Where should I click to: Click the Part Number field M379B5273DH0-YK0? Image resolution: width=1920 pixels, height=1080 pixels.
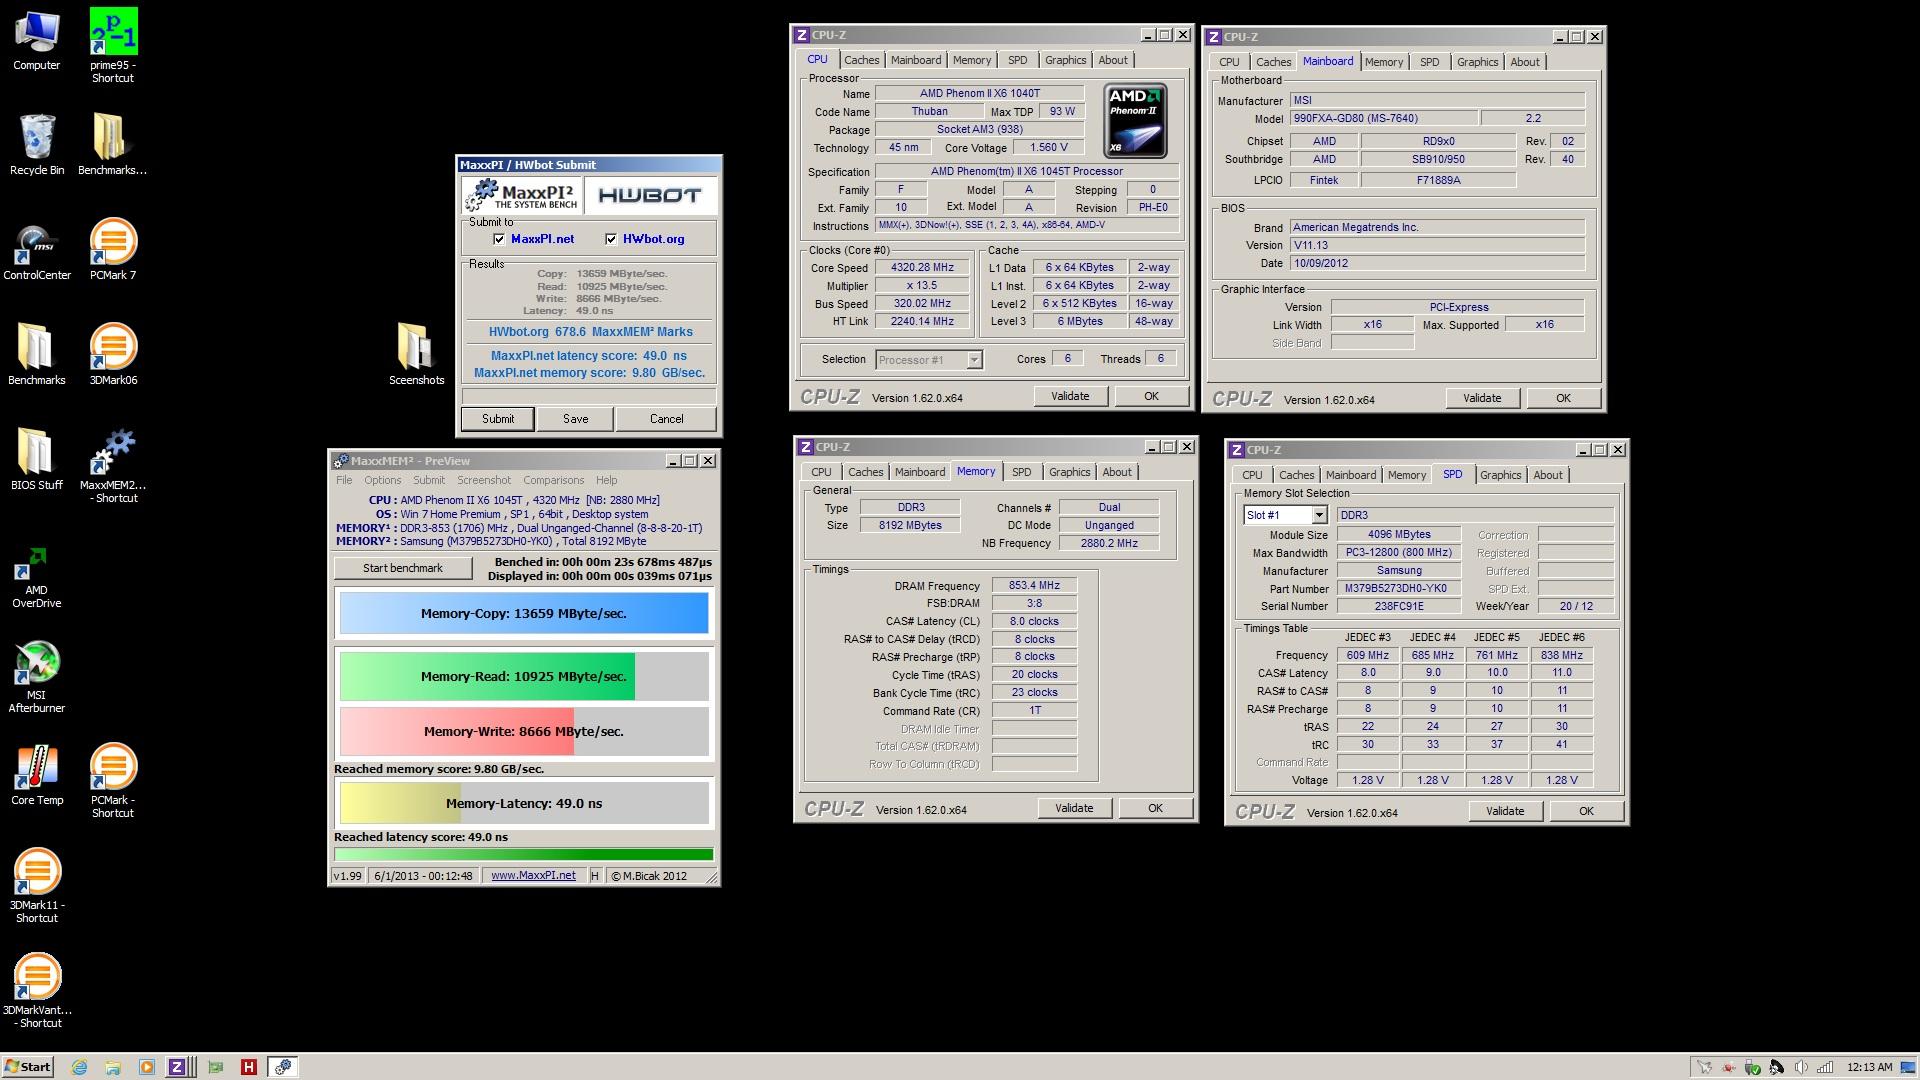(1399, 588)
